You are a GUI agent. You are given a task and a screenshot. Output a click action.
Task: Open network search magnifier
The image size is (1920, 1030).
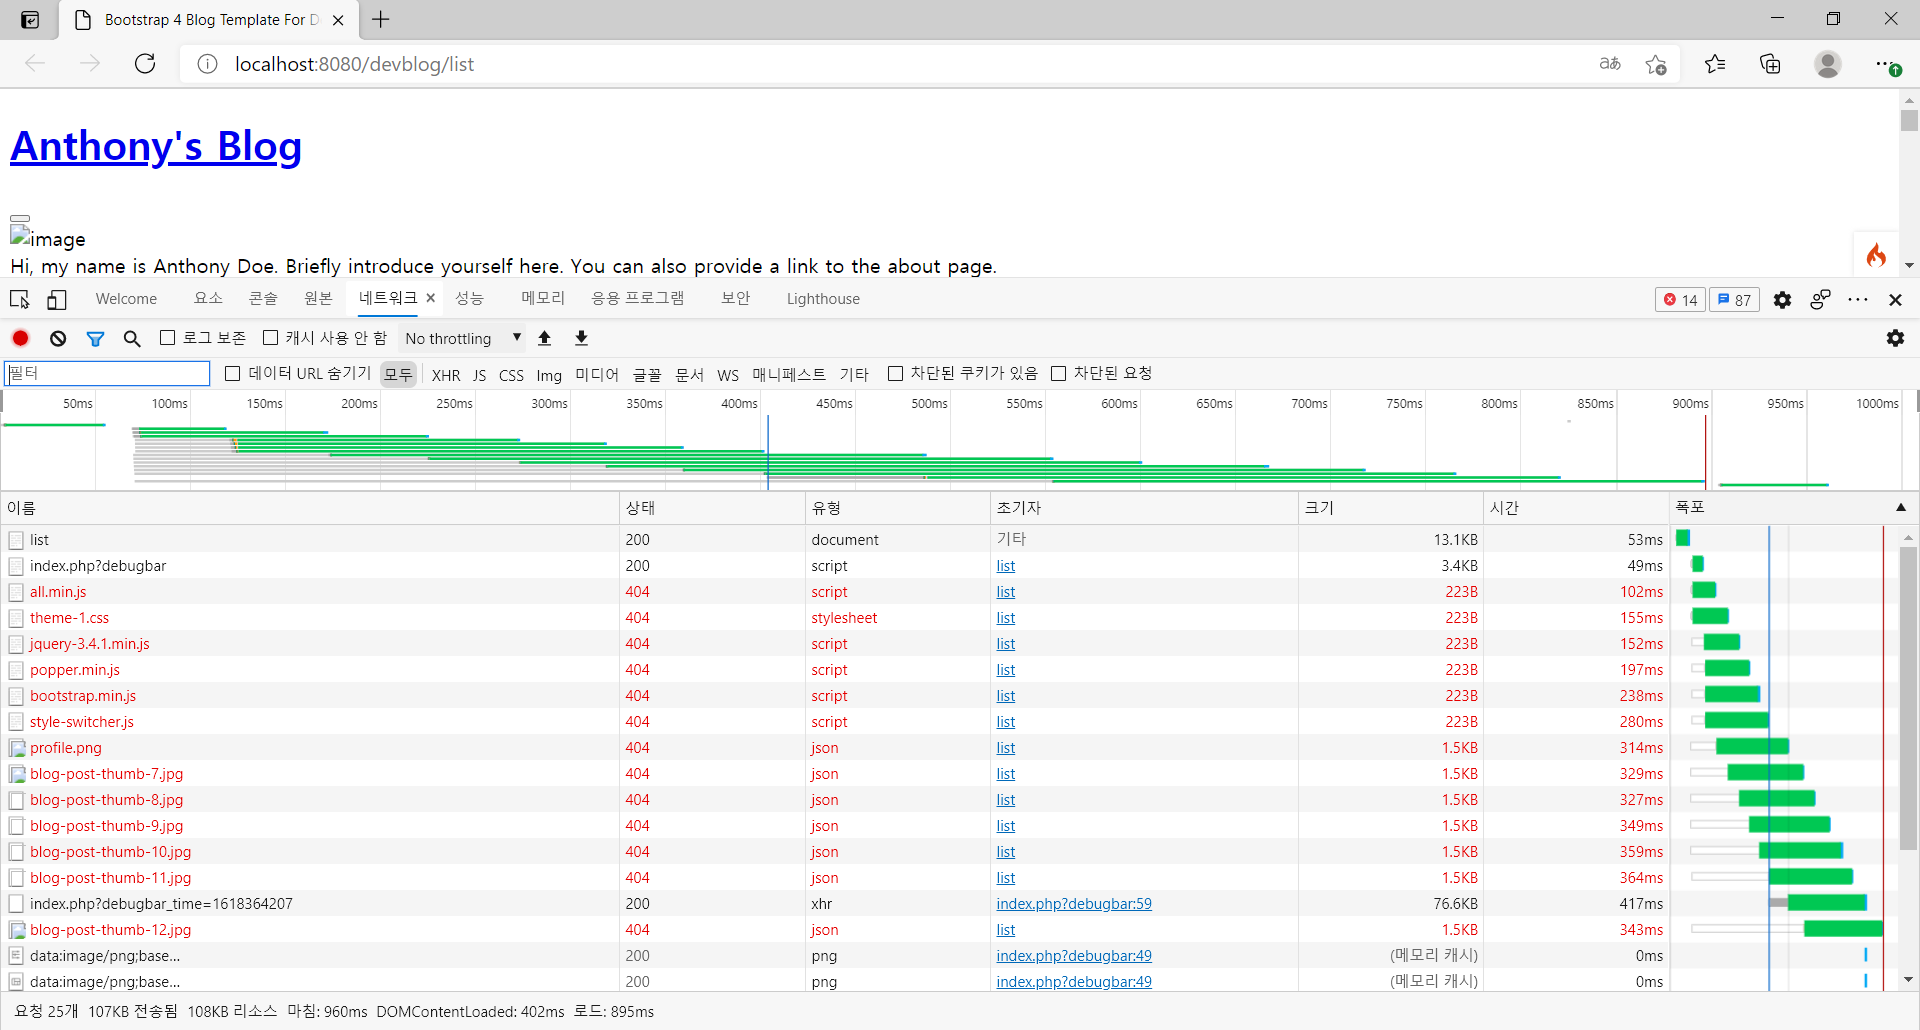132,339
